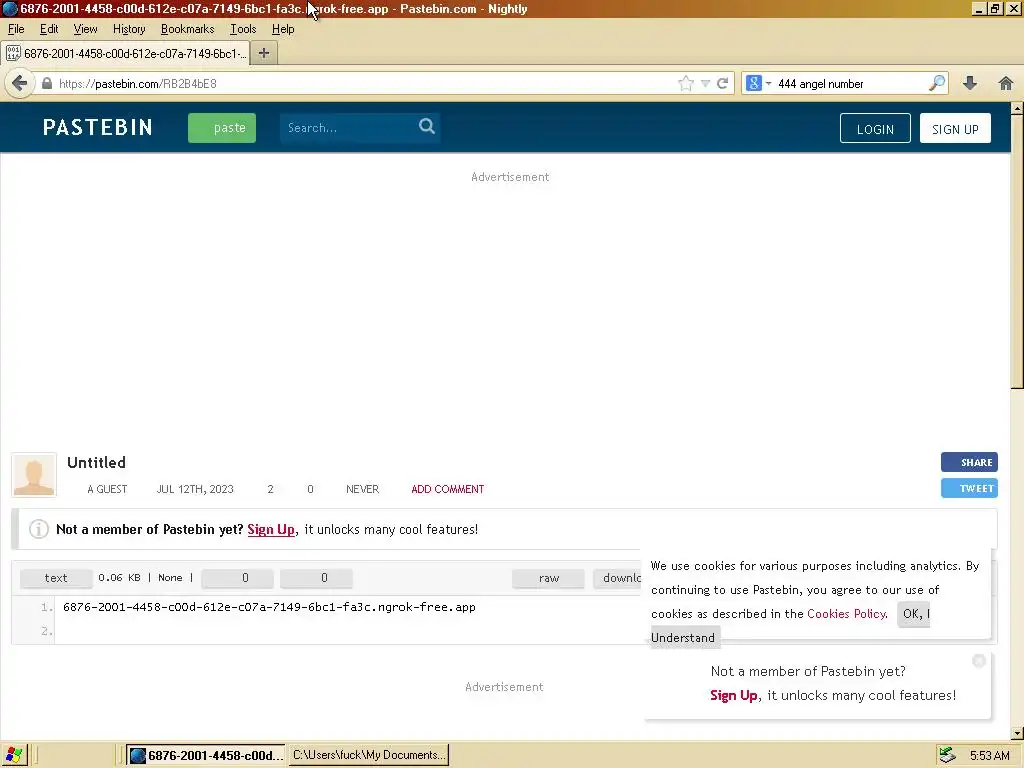Switch to C:\Users My Documents taskbar window
The width and height of the screenshot is (1024, 768).
(368, 756)
